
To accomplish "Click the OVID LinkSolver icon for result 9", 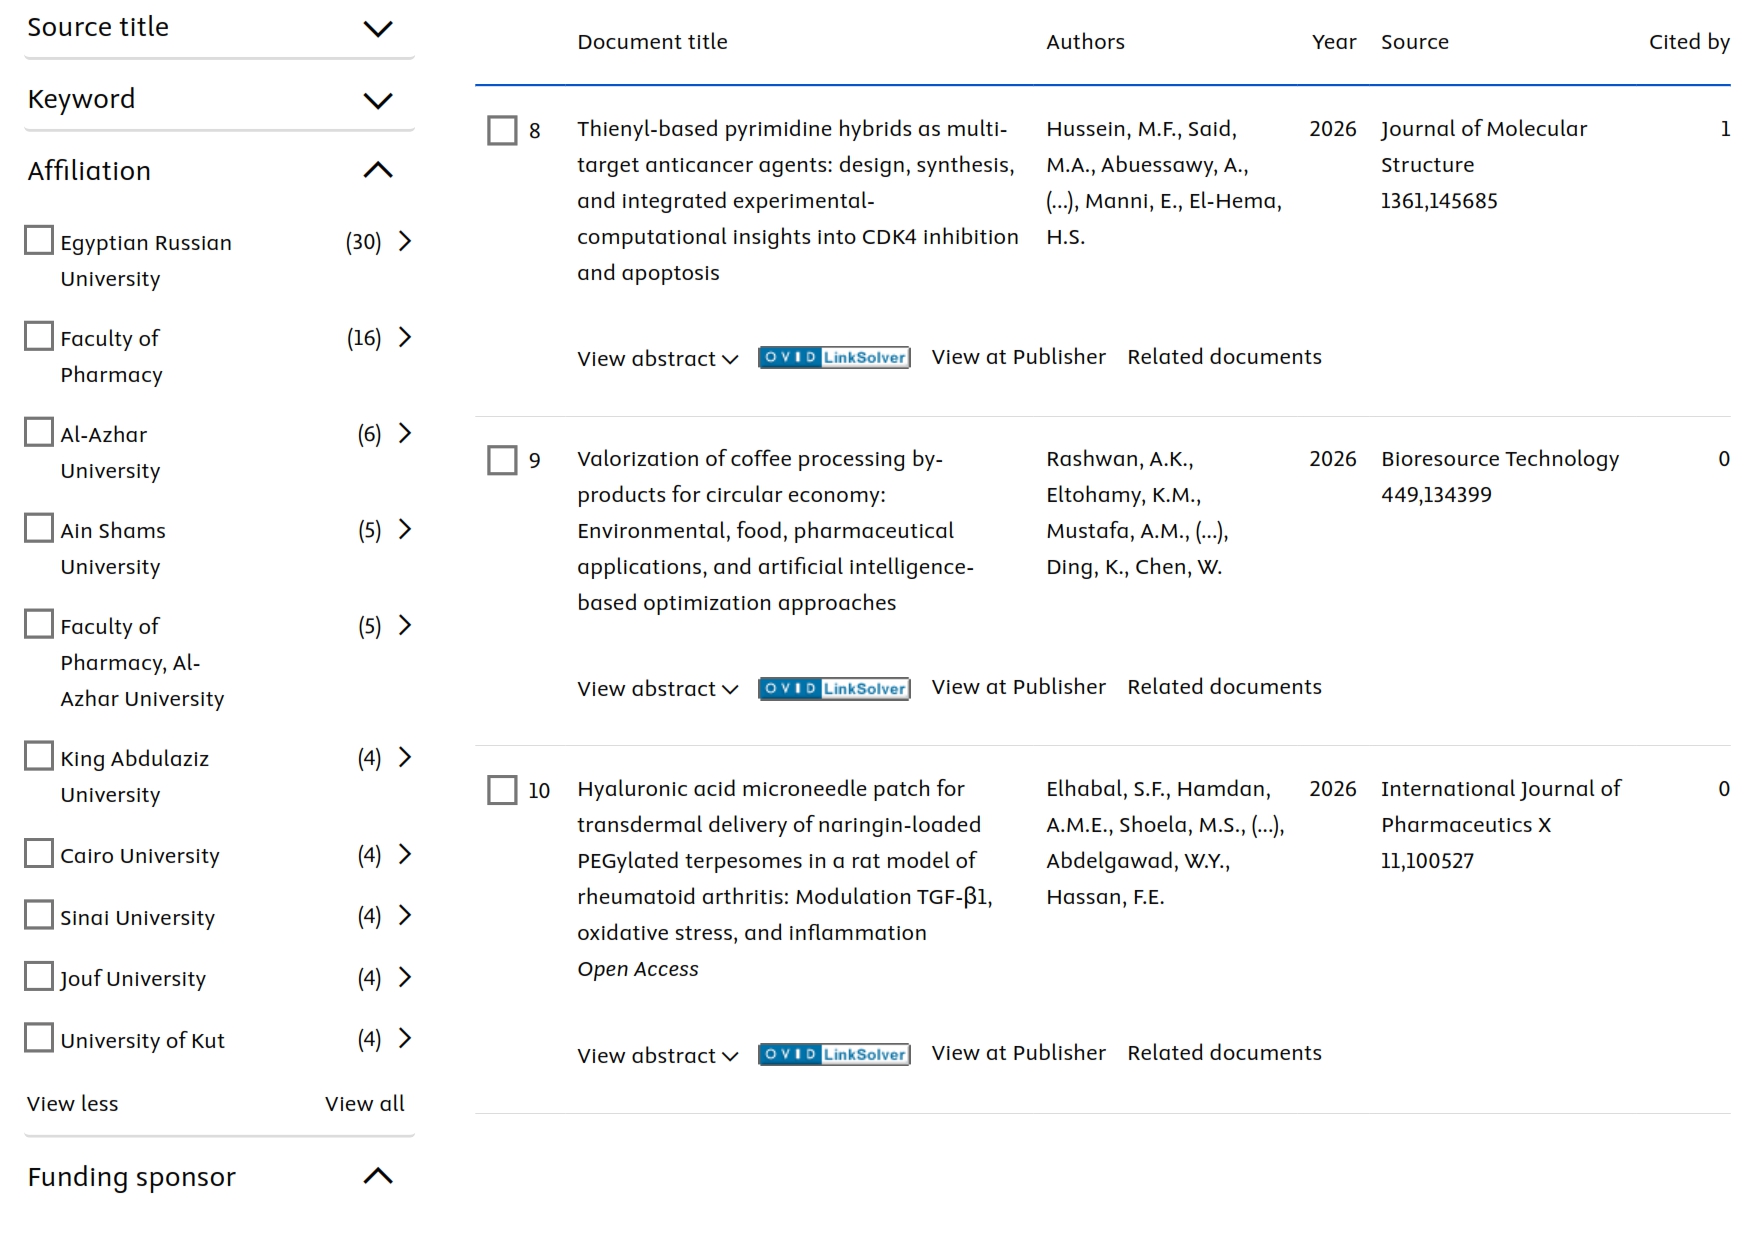I will 834,688.
